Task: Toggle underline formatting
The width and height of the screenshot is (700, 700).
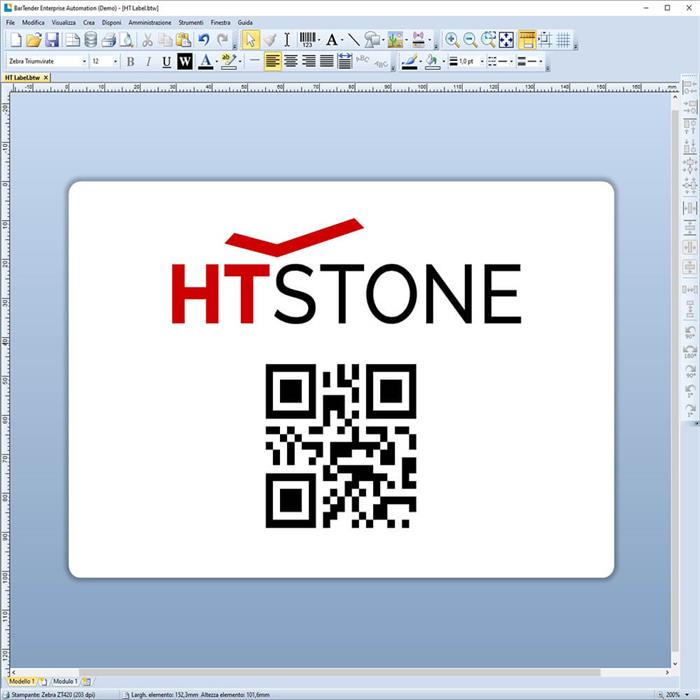Action: tap(167, 61)
